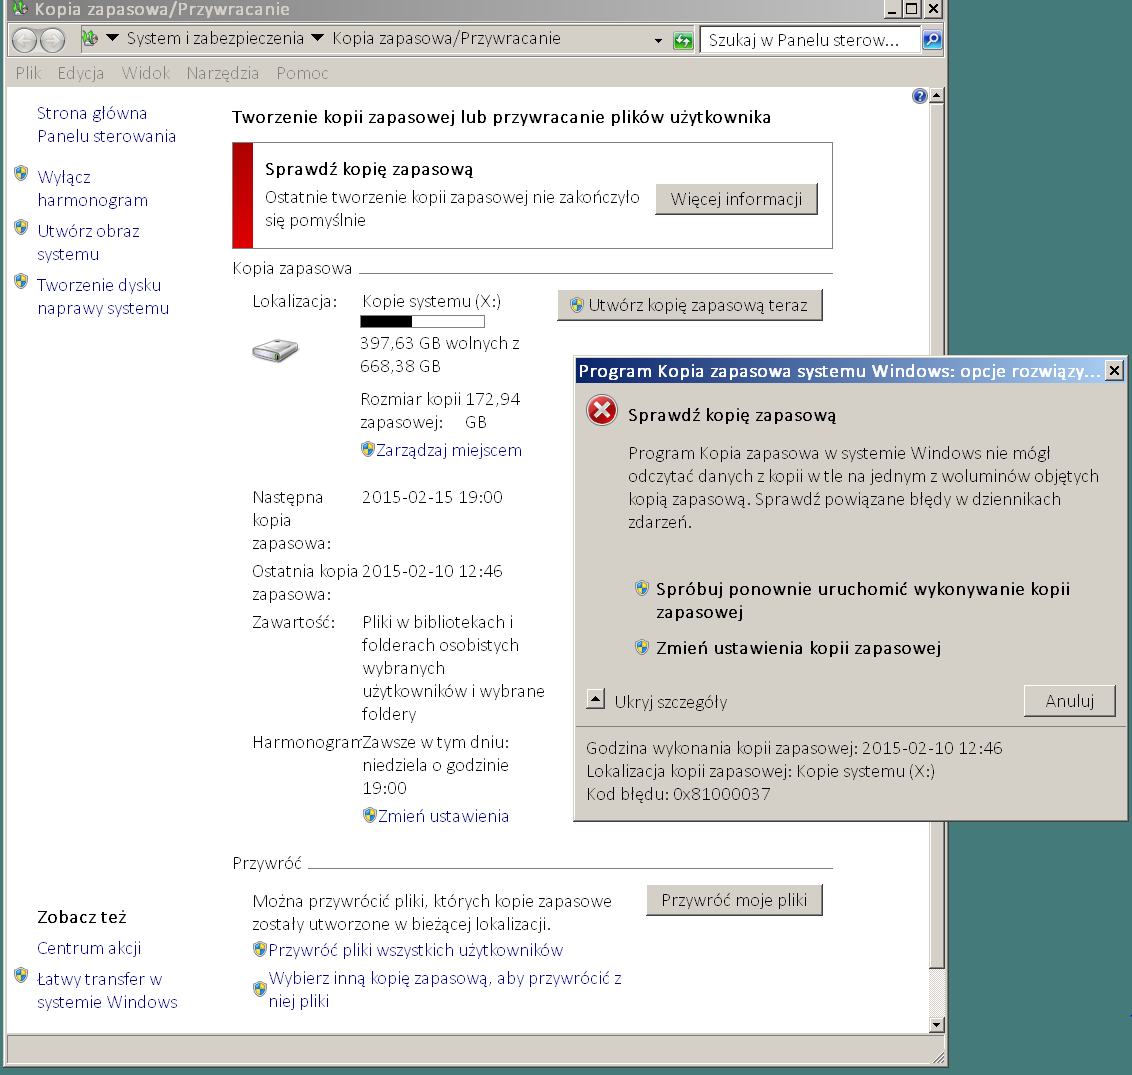Click the Ukryj szczegóły label
1132x1075 pixels.
(x=671, y=702)
